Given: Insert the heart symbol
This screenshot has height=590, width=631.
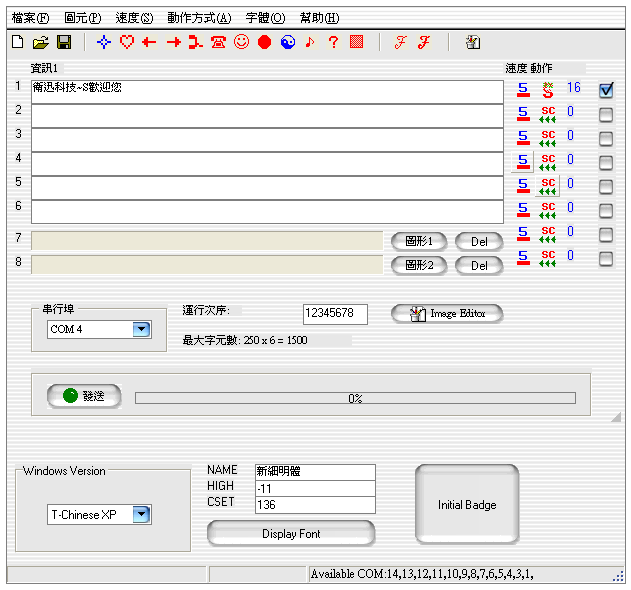Looking at the screenshot, I should (127, 42).
